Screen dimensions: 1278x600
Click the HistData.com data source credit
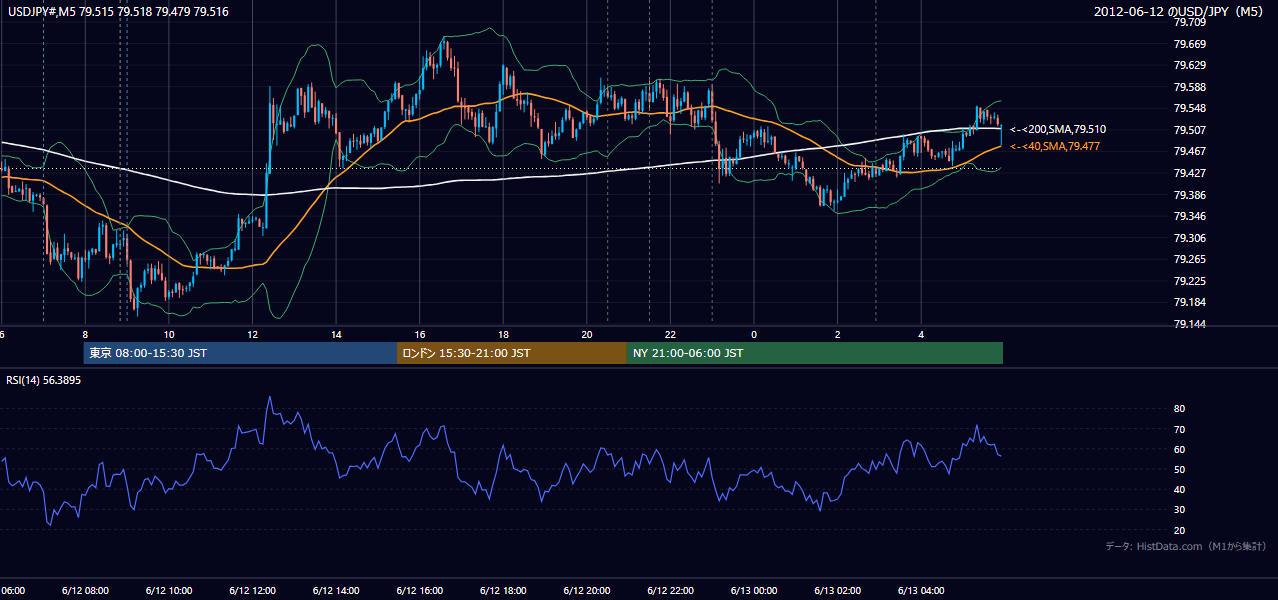pos(1185,546)
